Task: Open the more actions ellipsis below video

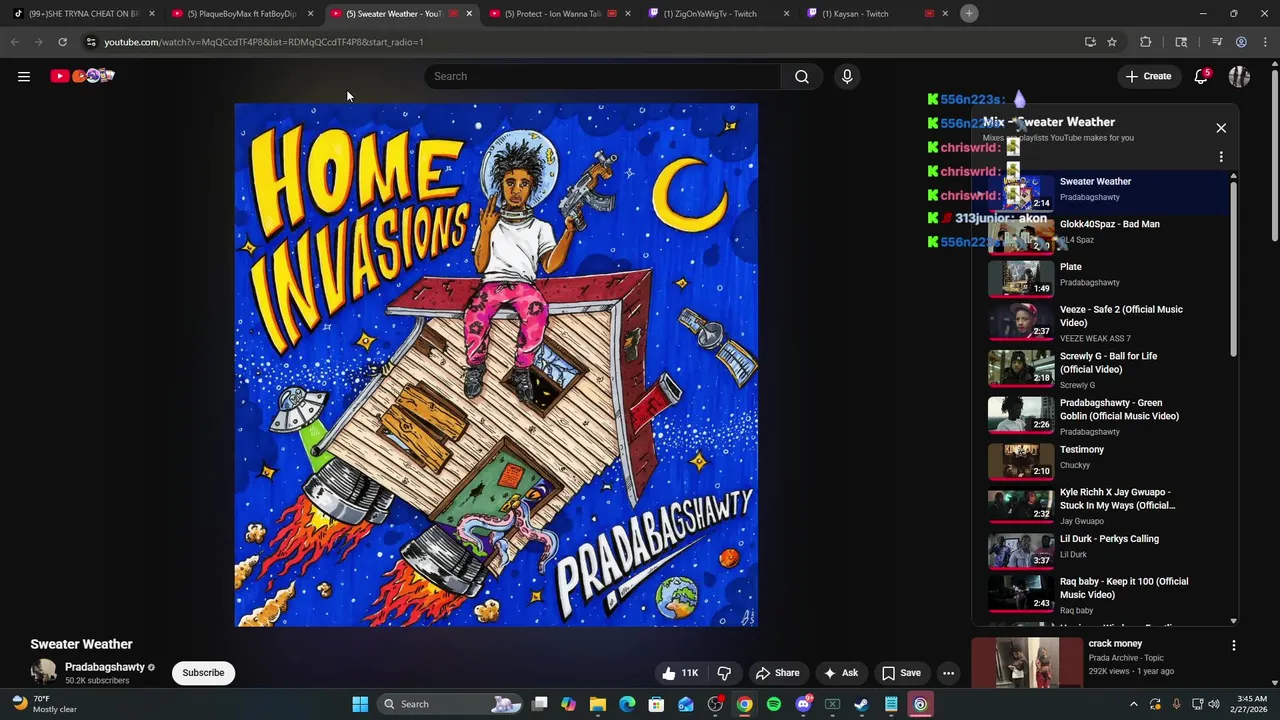Action: click(x=948, y=673)
